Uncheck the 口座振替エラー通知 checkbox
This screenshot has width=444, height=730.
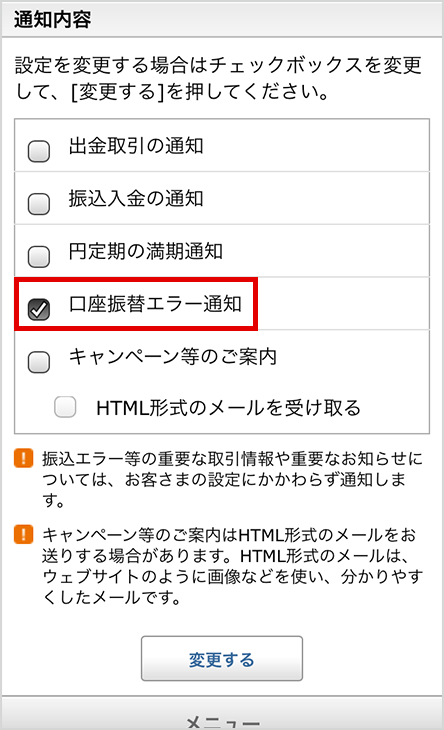click(39, 309)
